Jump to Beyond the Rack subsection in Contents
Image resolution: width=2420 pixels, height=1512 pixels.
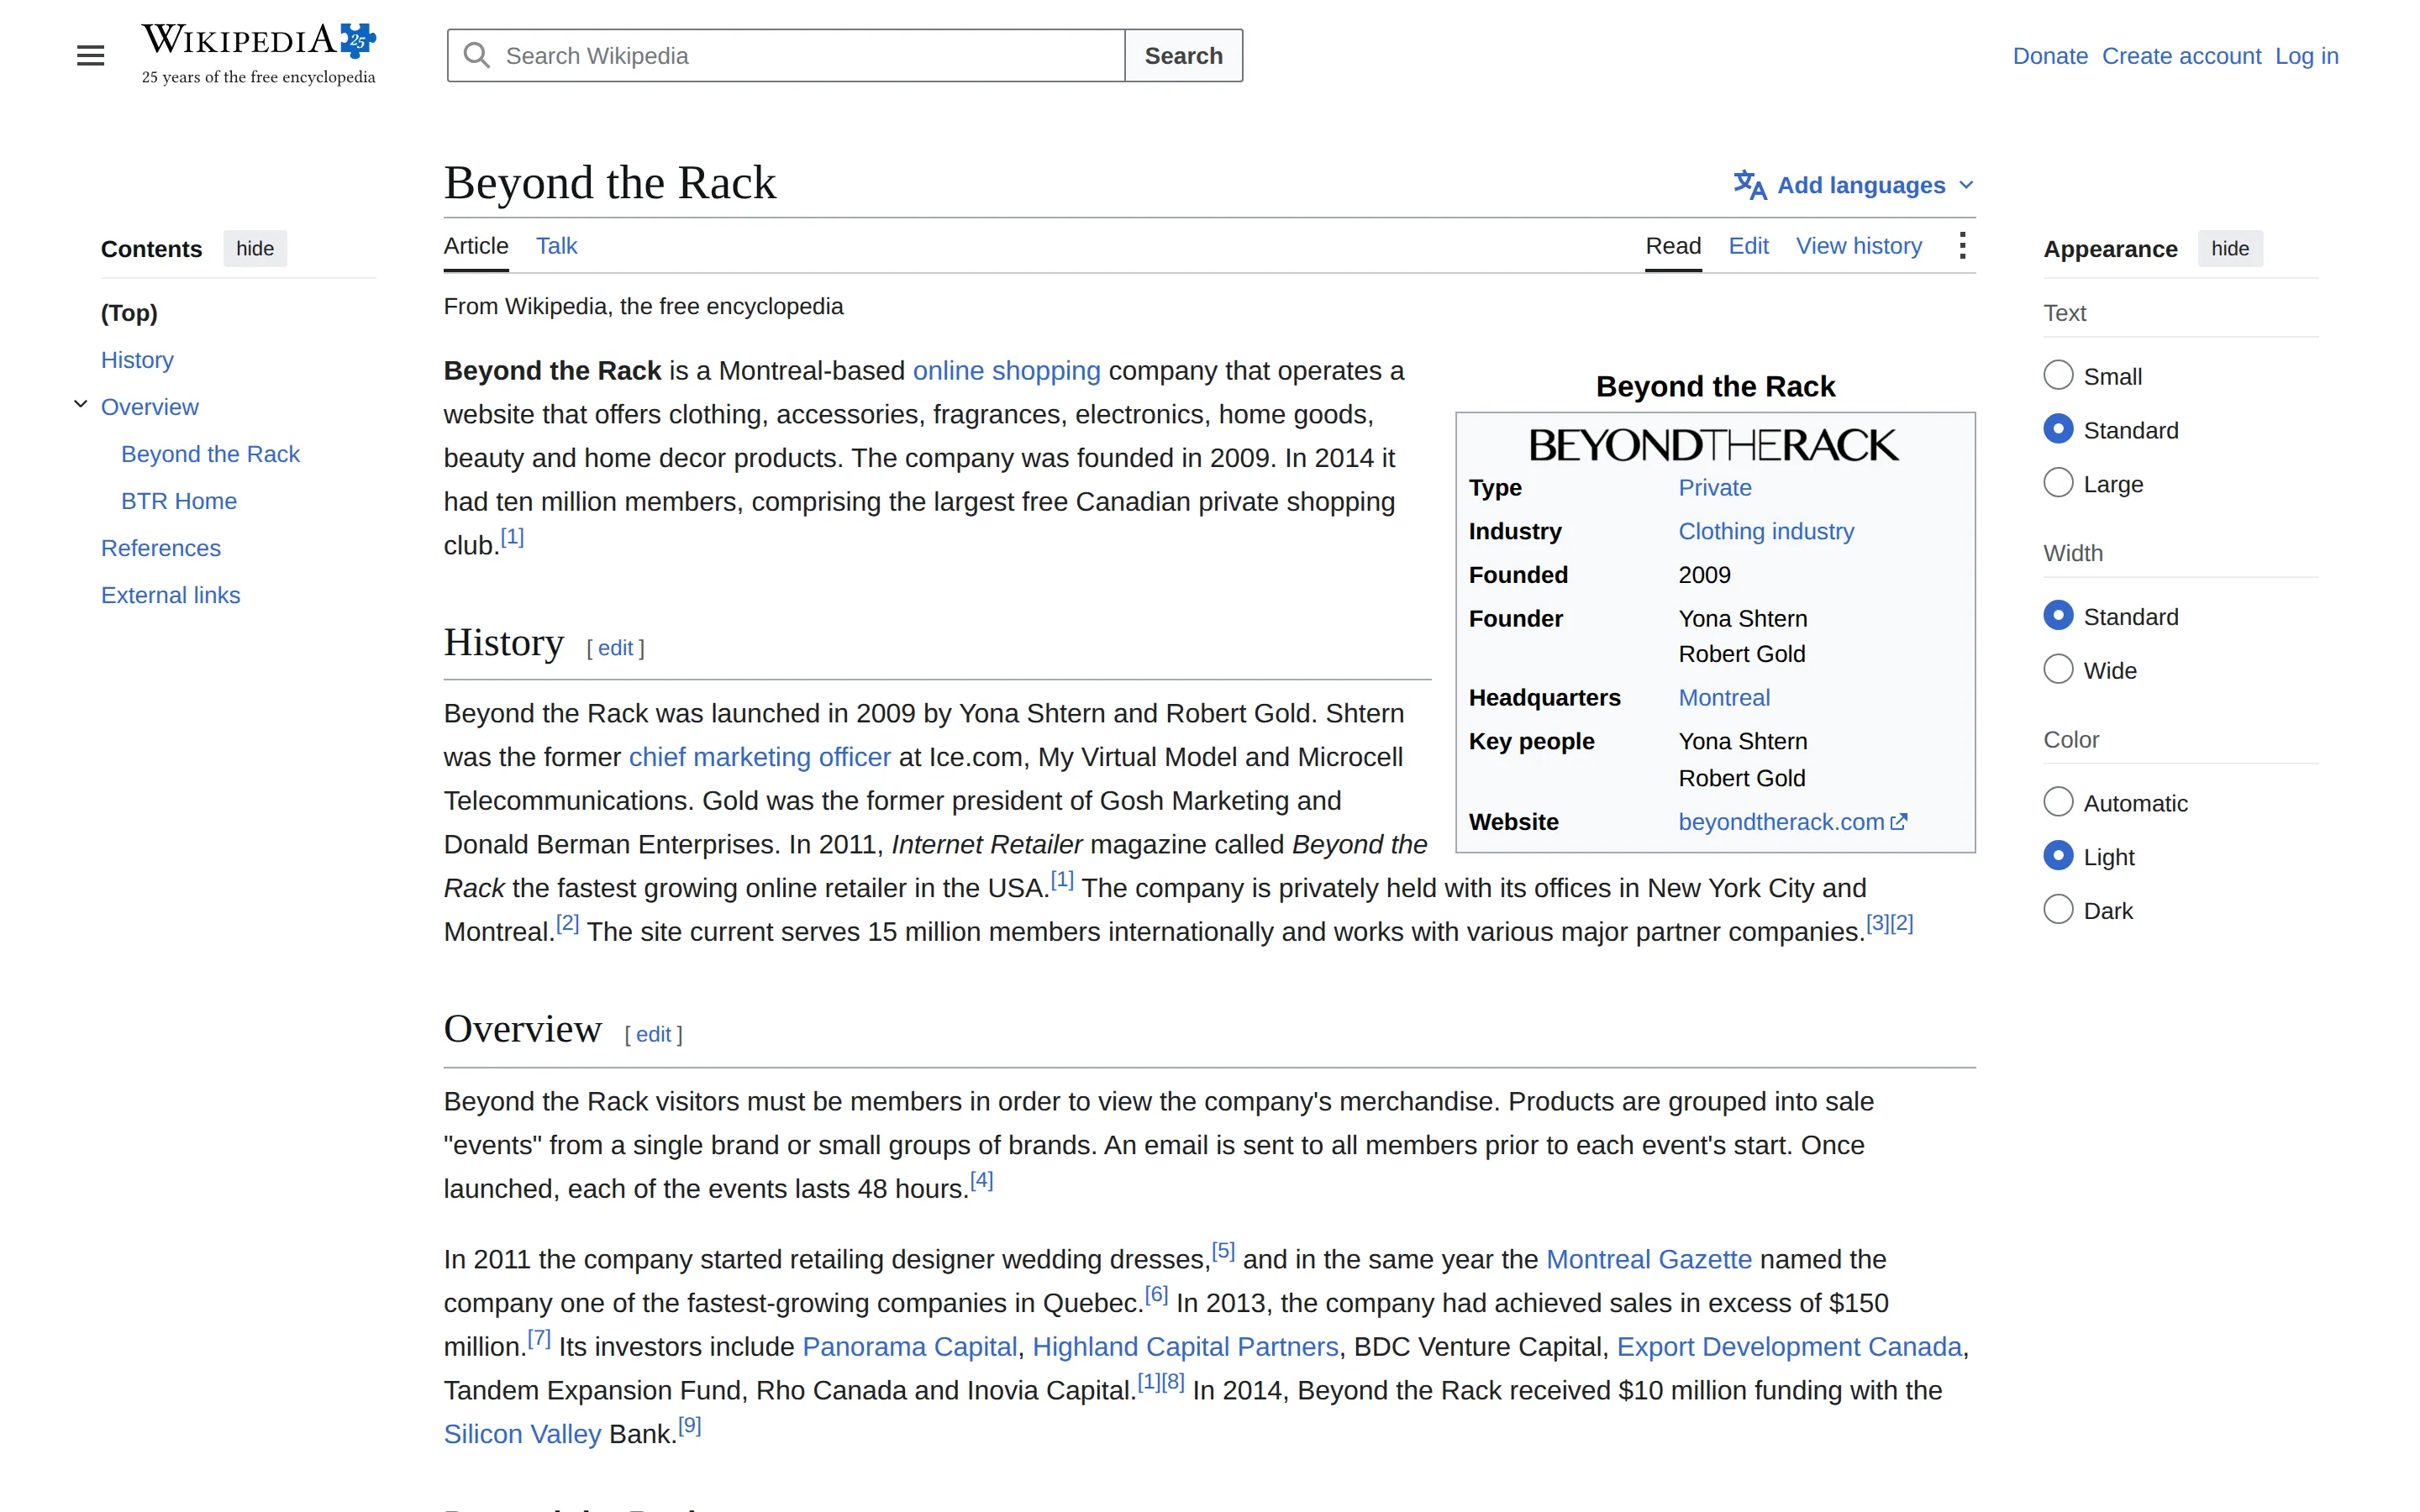click(x=210, y=454)
